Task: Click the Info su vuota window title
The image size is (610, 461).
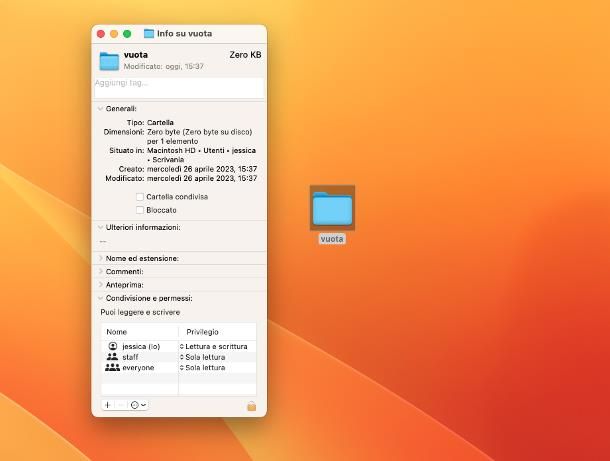Action: (184, 33)
